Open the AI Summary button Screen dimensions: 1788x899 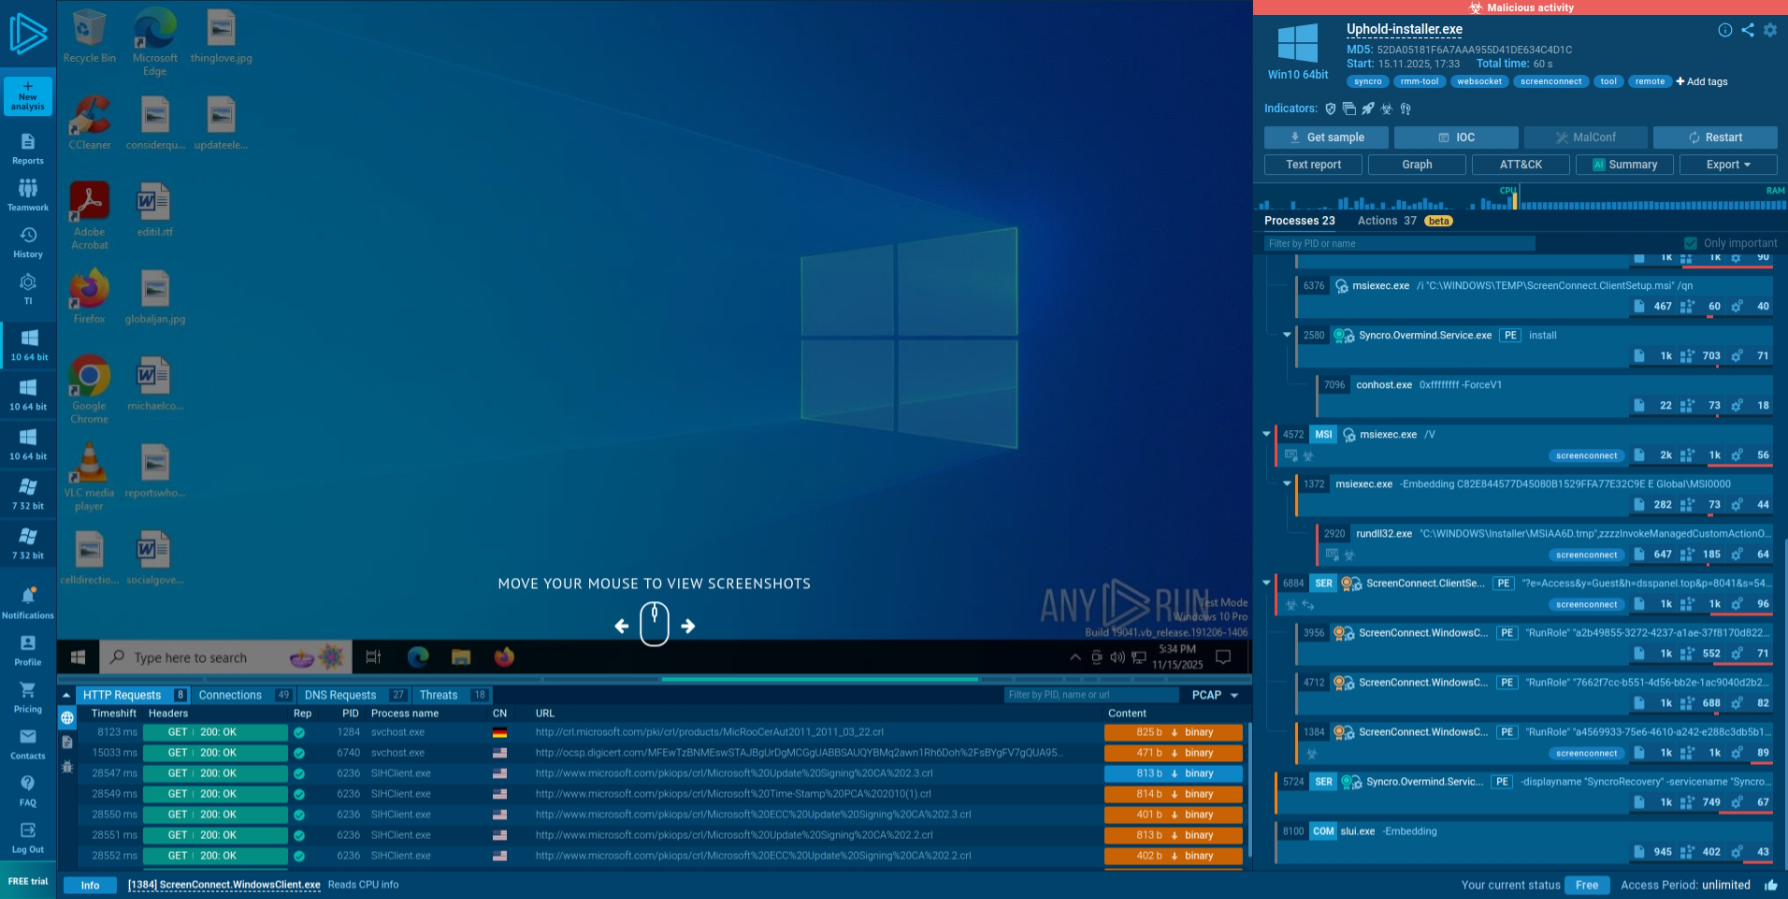[1624, 165]
